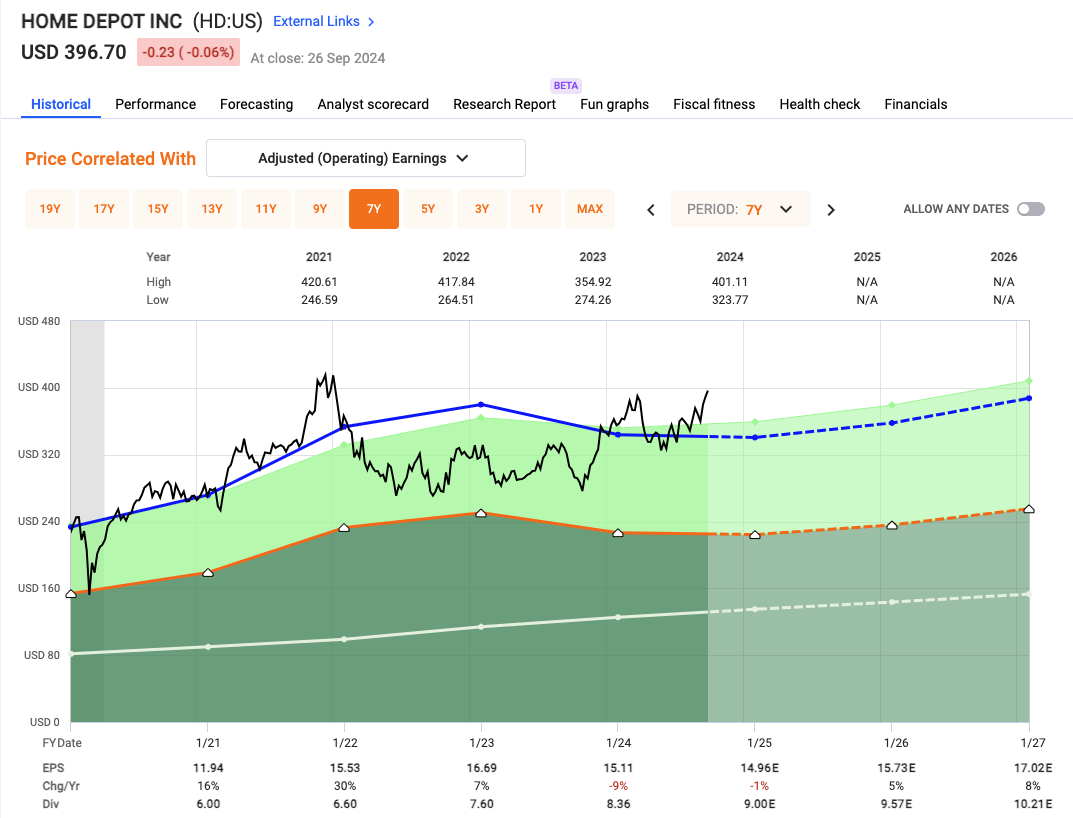
Task: Click the 1/26 green diamond estimate marker
Action: [892, 405]
